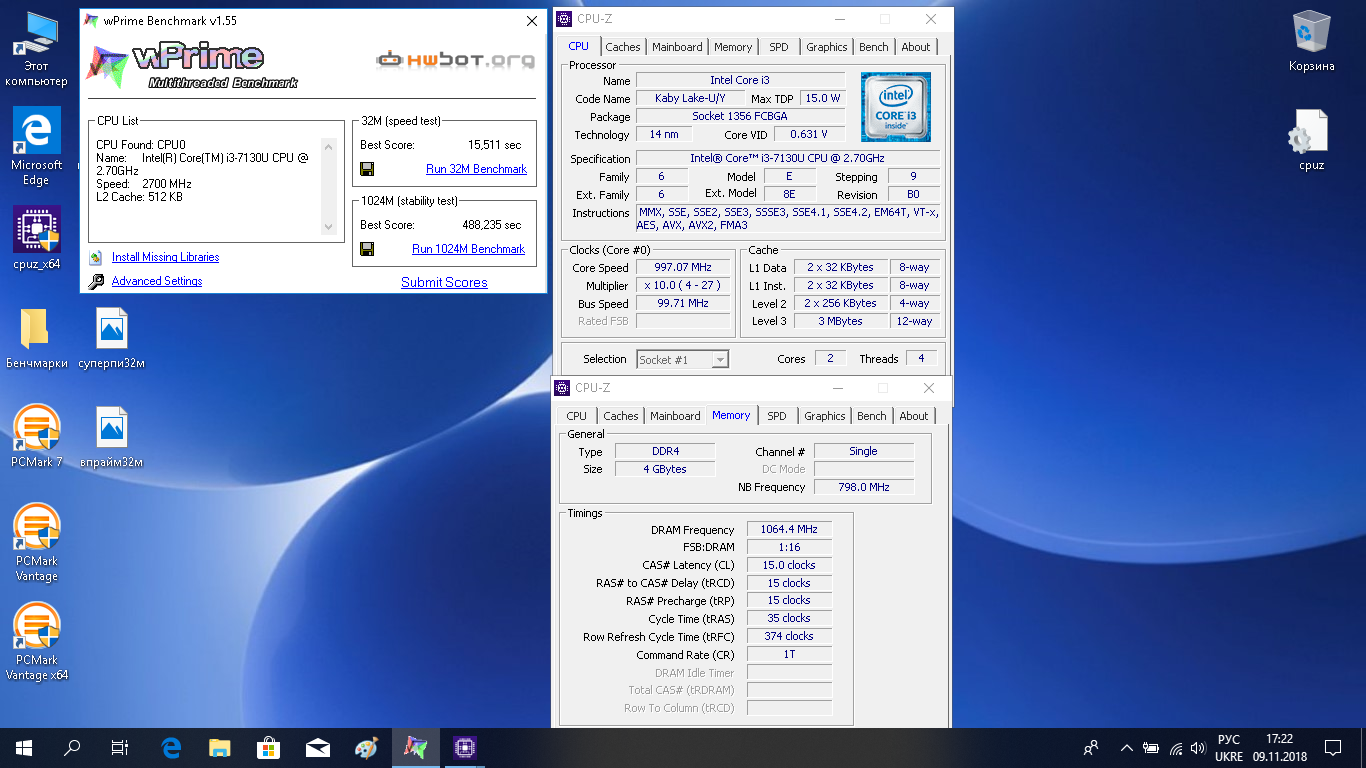Viewport: 1366px width, 768px height.
Task: Click the Install Missing Libraries link
Action: 165,257
